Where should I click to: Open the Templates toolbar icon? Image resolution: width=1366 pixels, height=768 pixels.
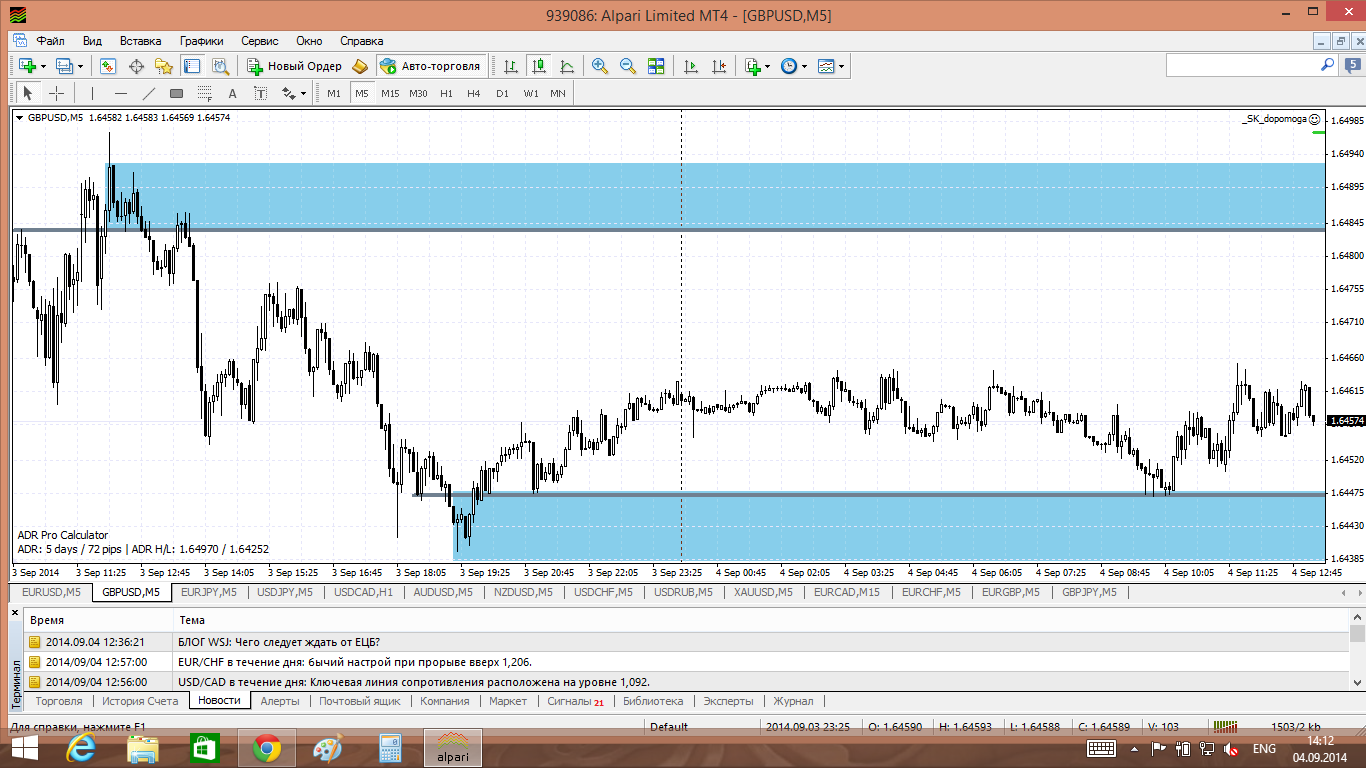click(826, 66)
